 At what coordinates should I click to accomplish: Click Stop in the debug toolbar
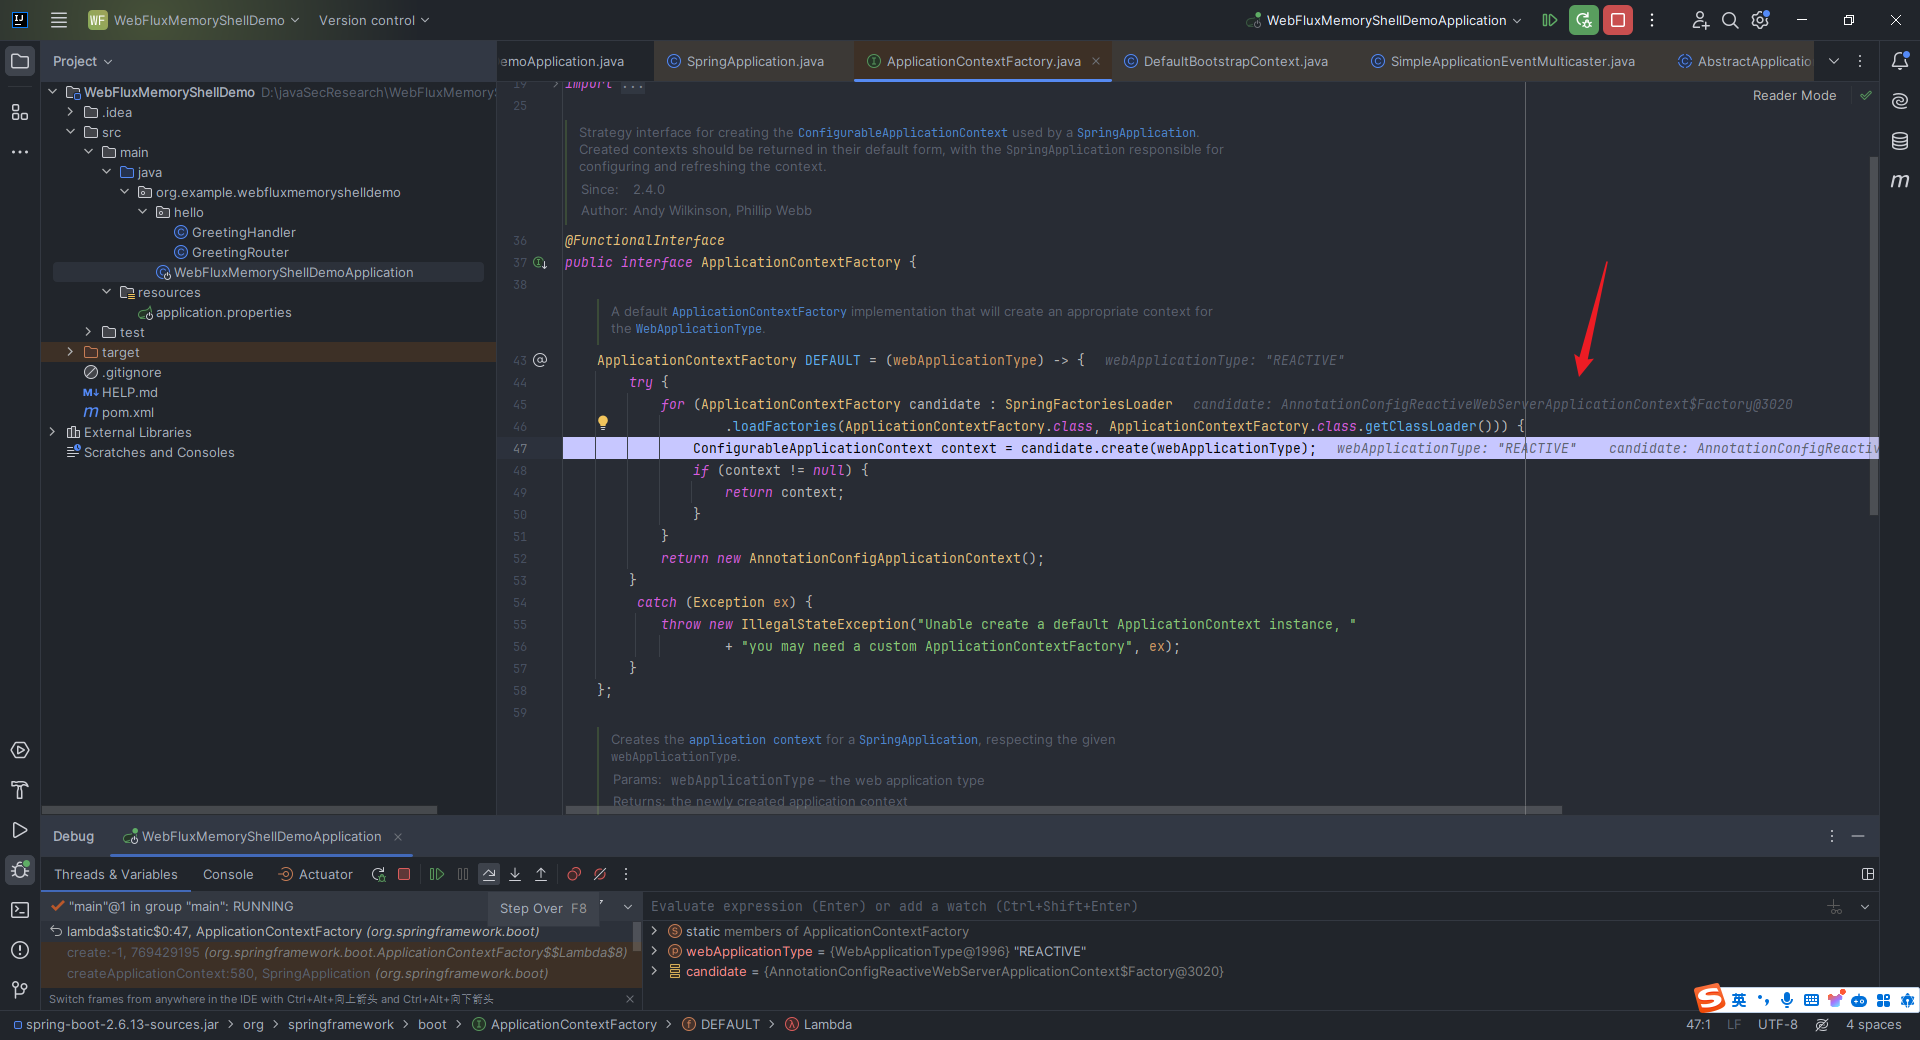pos(404,874)
